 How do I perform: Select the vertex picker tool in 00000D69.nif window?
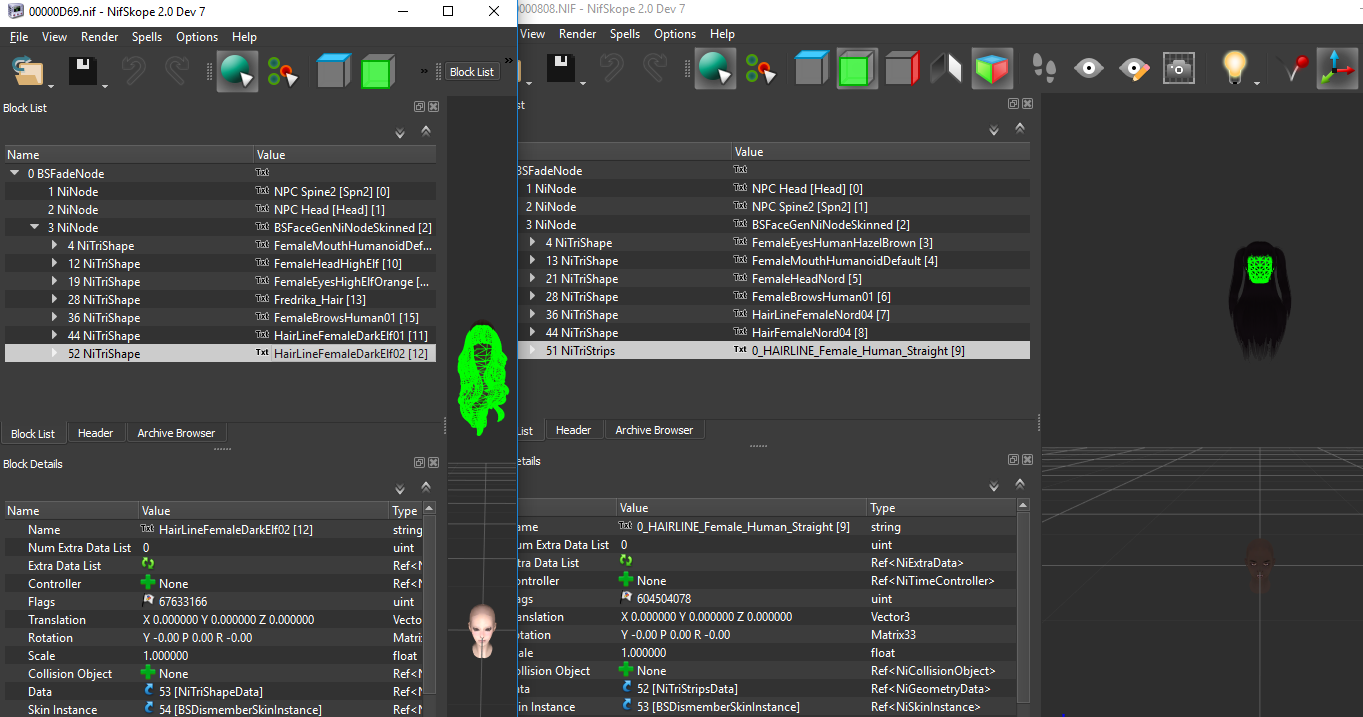click(x=284, y=71)
